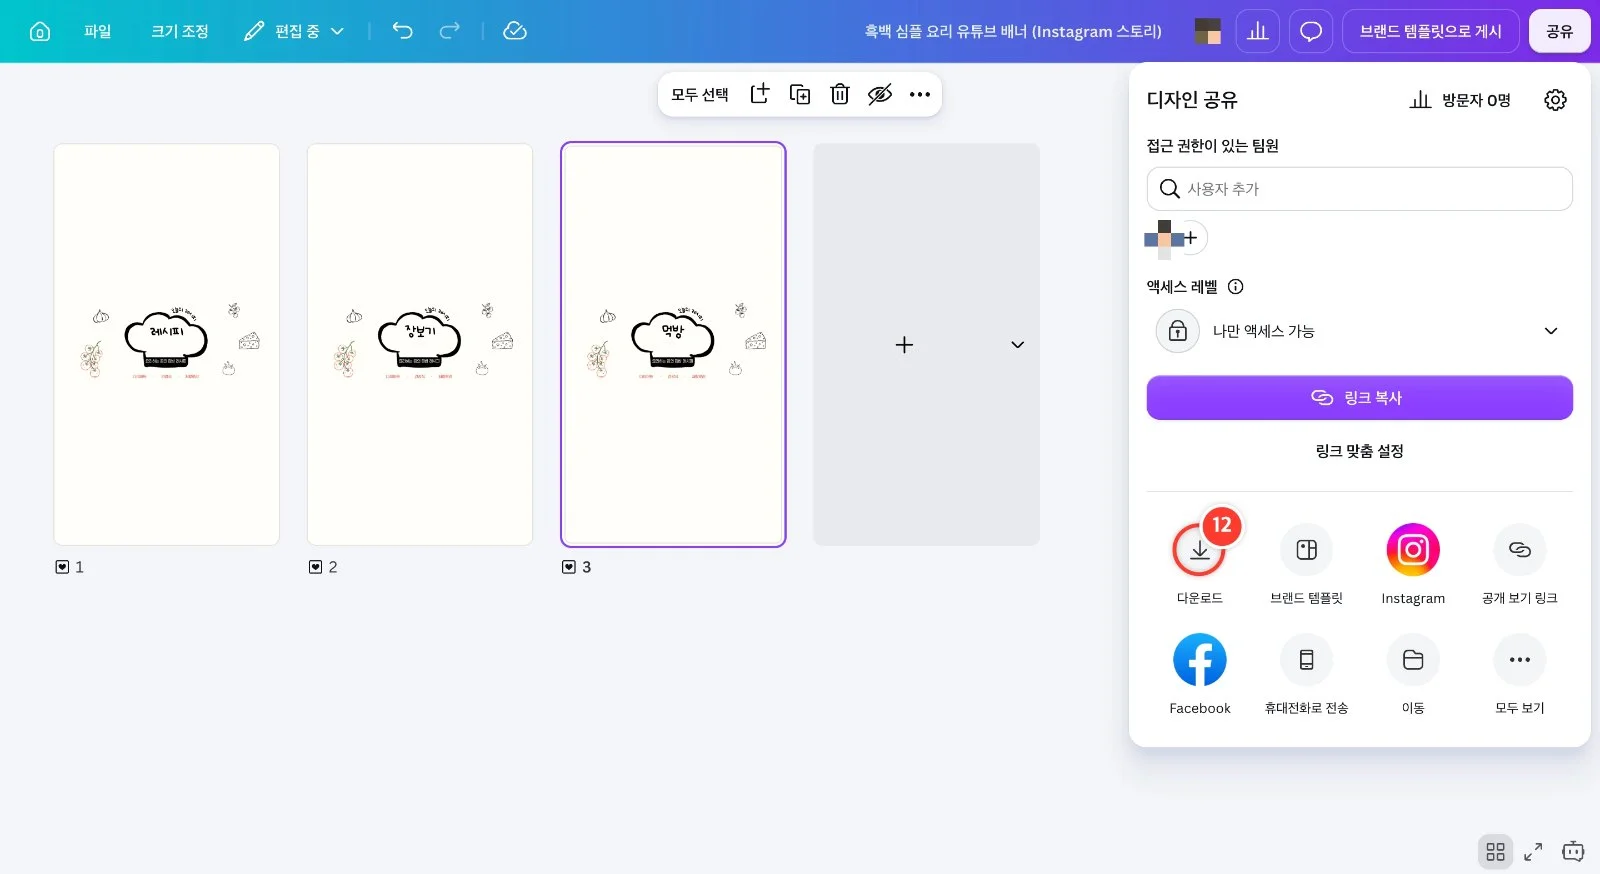Image resolution: width=1600 pixels, height=874 pixels.
Task: Open the public view link option
Action: [x=1520, y=550]
